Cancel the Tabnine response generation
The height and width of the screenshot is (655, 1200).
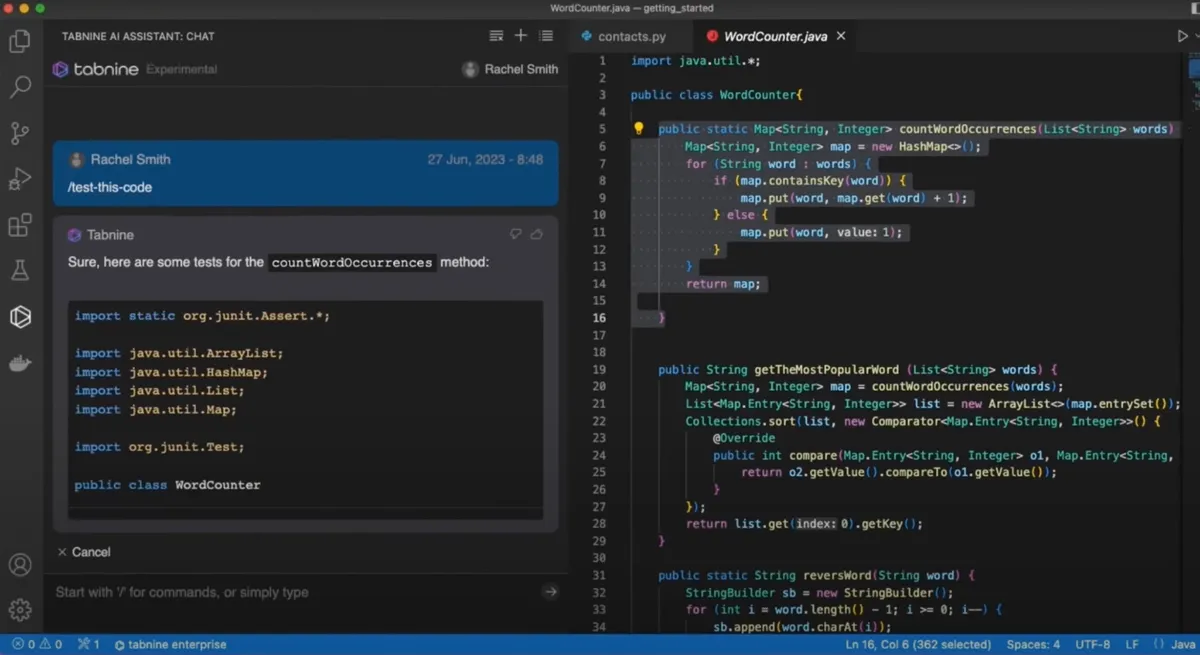83,552
